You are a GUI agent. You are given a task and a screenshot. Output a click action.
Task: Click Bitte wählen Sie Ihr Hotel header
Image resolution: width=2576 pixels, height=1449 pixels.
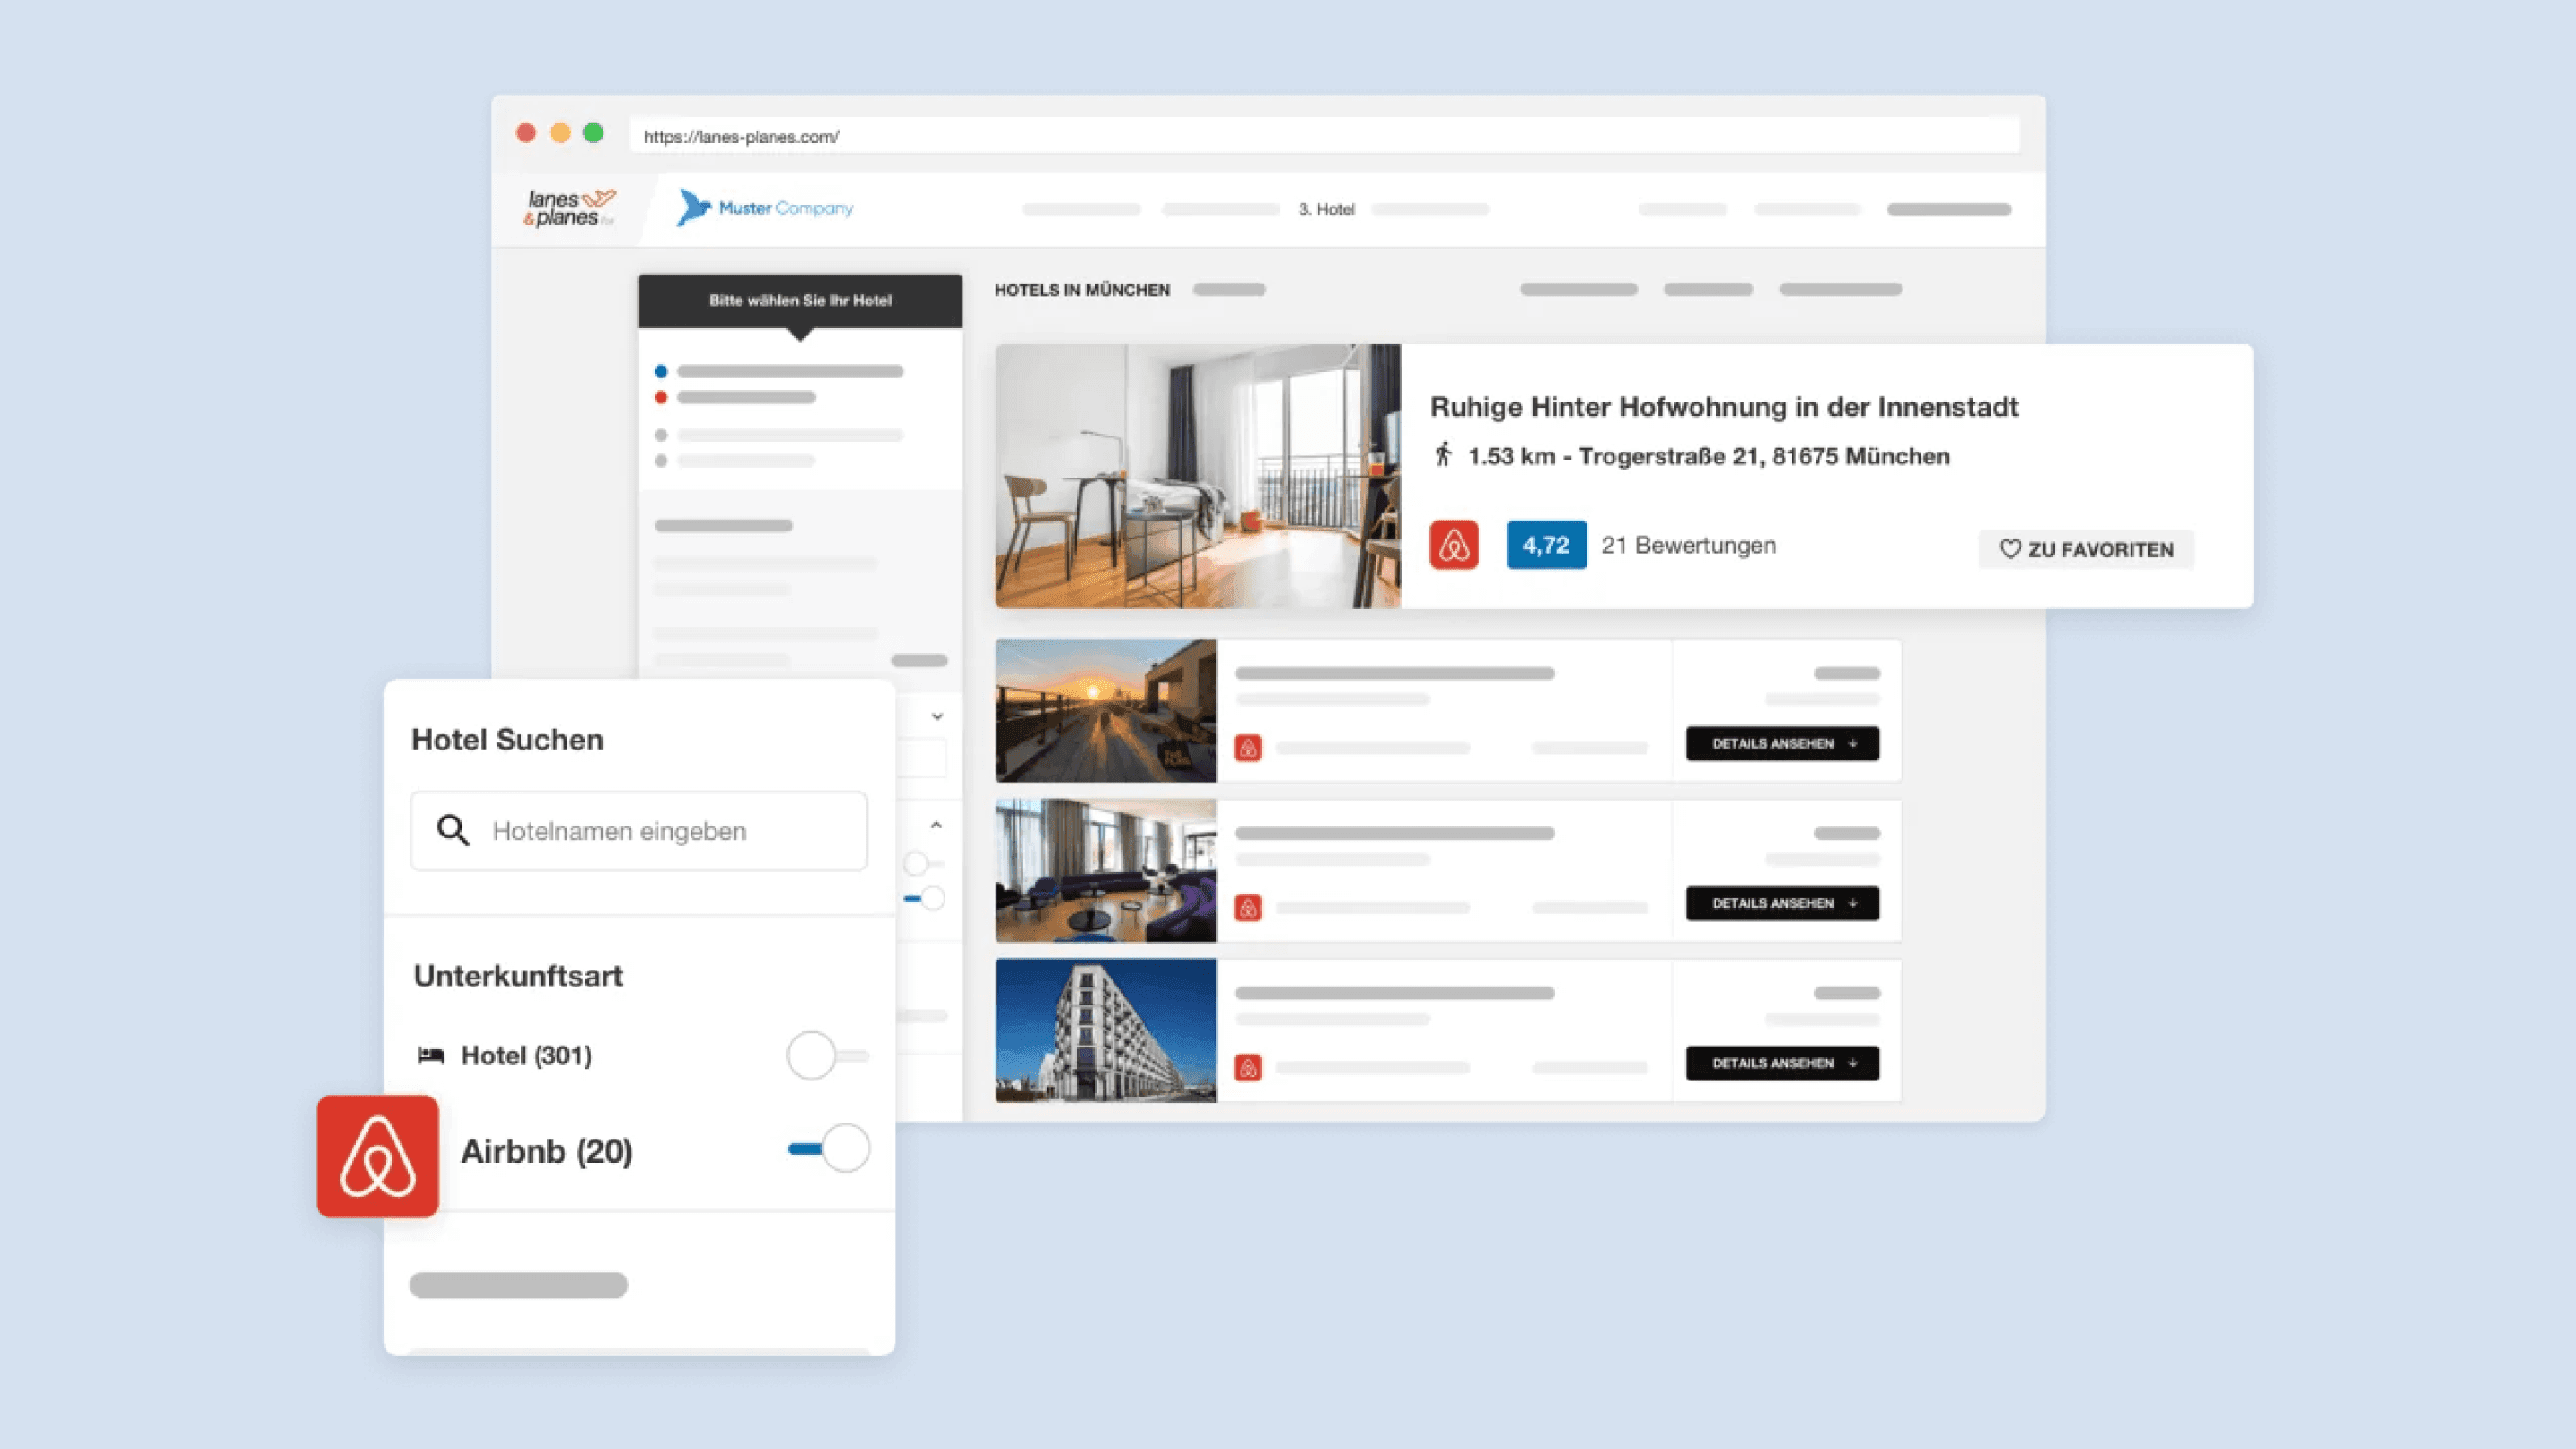800,300
